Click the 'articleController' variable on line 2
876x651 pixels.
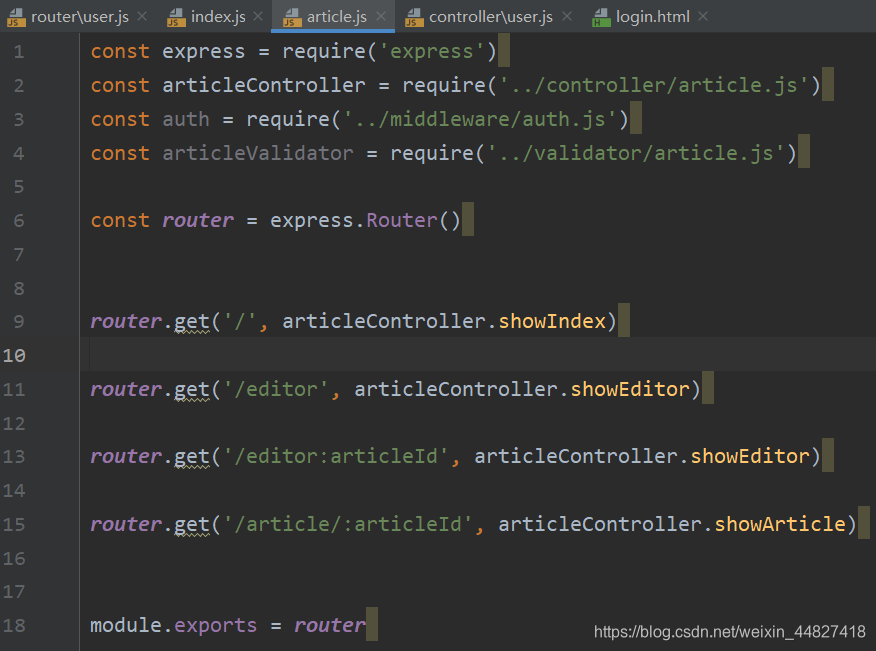pyautogui.click(x=264, y=85)
